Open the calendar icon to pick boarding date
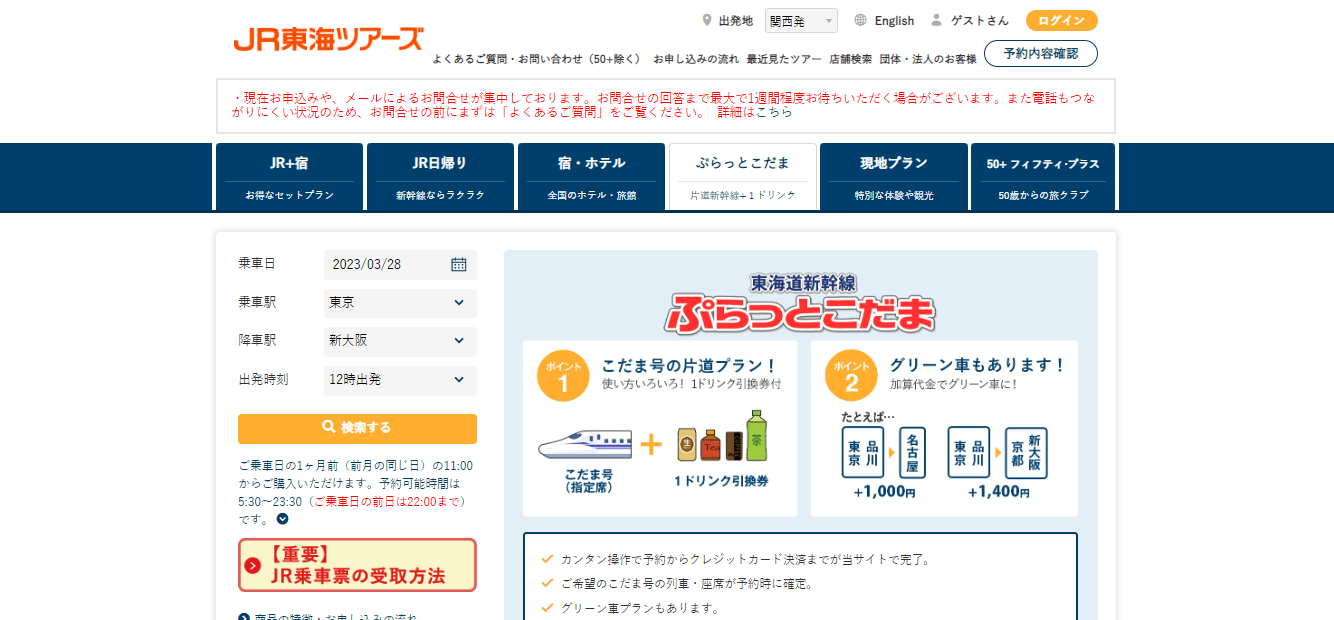Viewport: 1334px width, 620px height. 460,265
